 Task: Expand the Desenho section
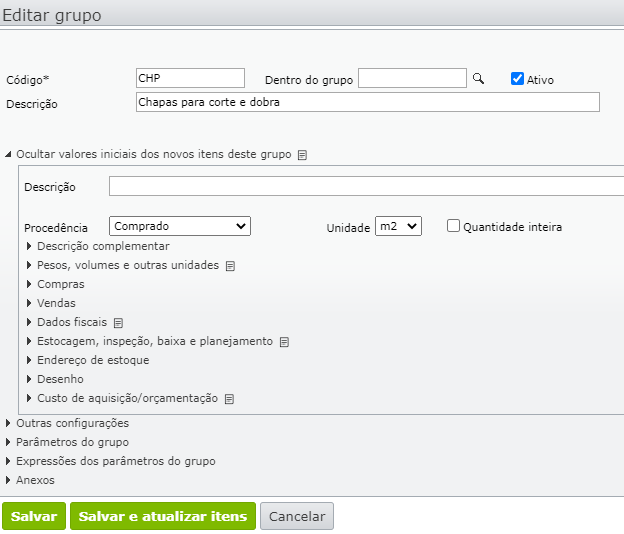click(x=55, y=379)
